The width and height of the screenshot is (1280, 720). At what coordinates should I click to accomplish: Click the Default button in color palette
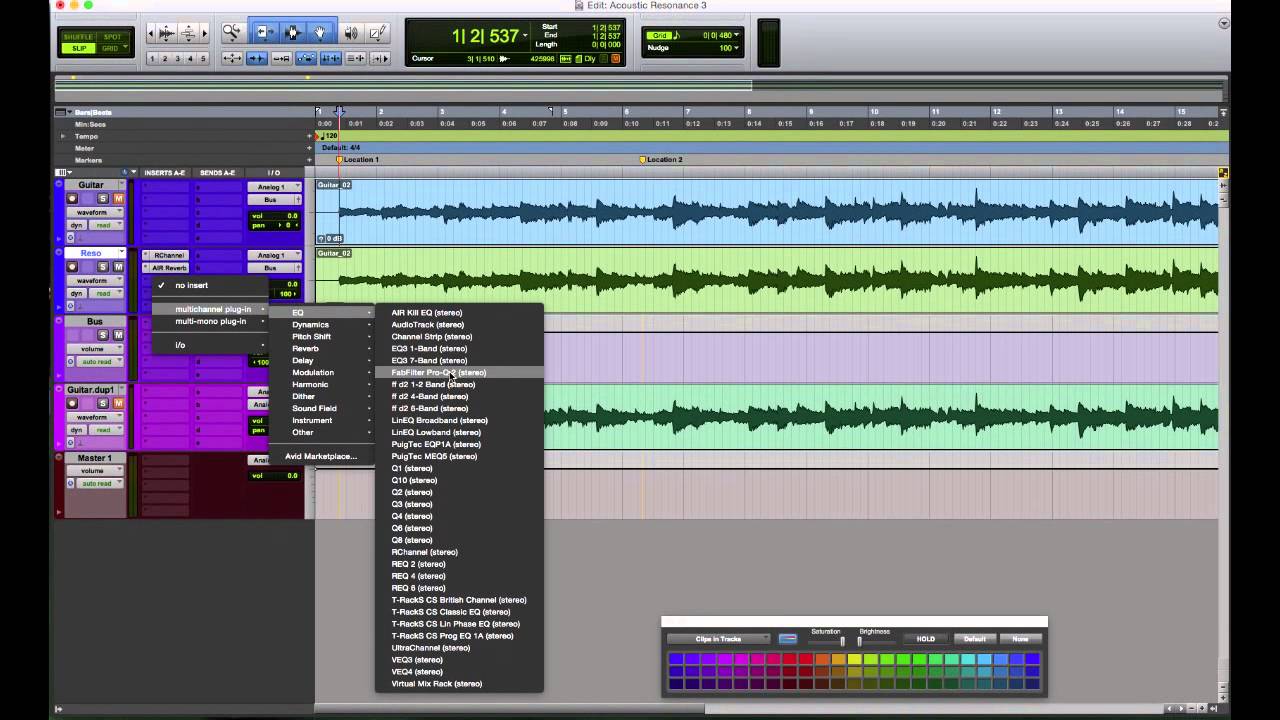point(974,639)
